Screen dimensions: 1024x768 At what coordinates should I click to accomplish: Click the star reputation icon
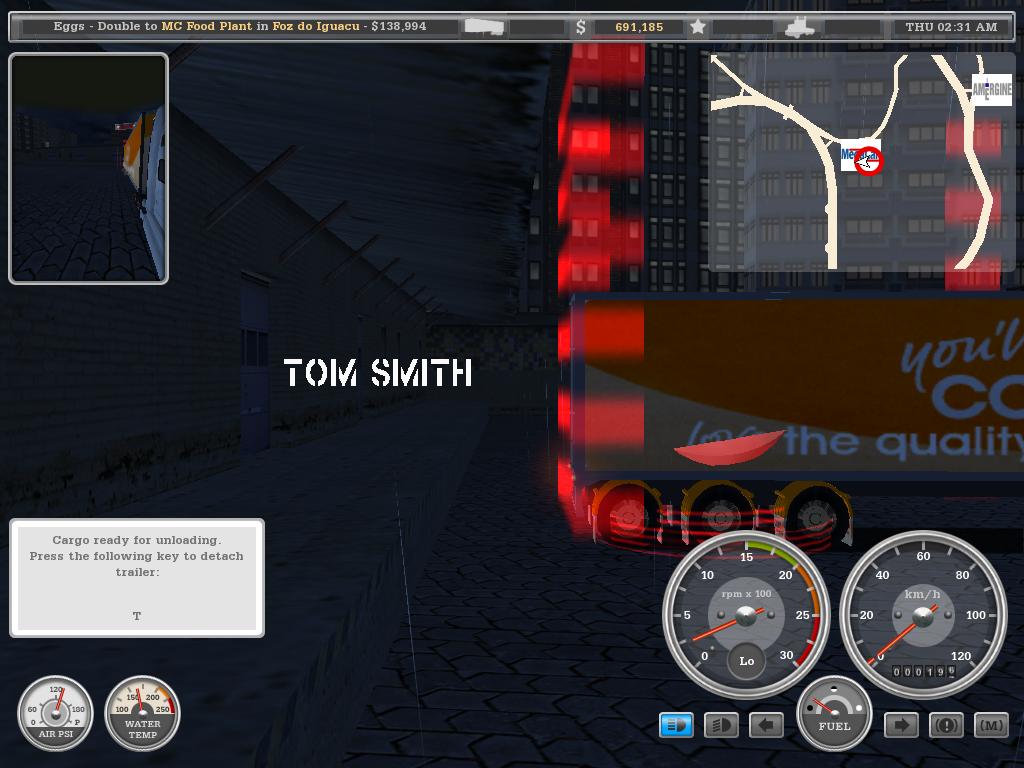point(697,27)
